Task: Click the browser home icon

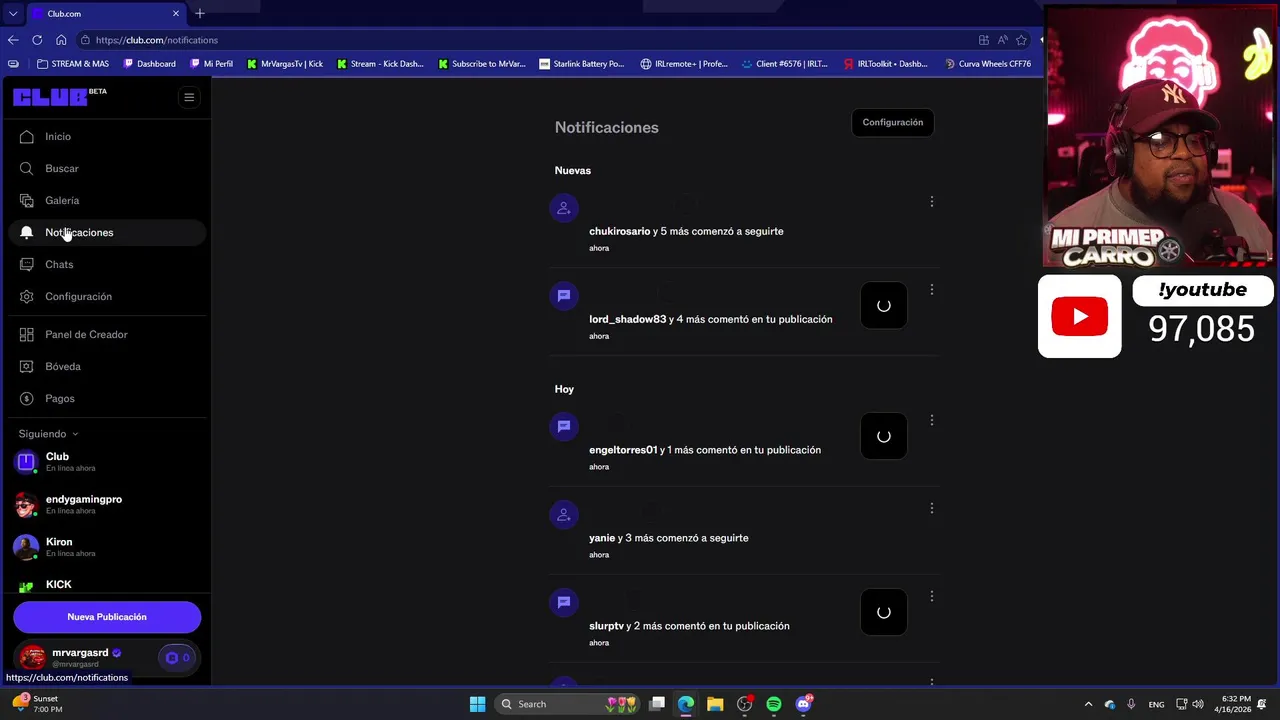Action: pos(61,40)
